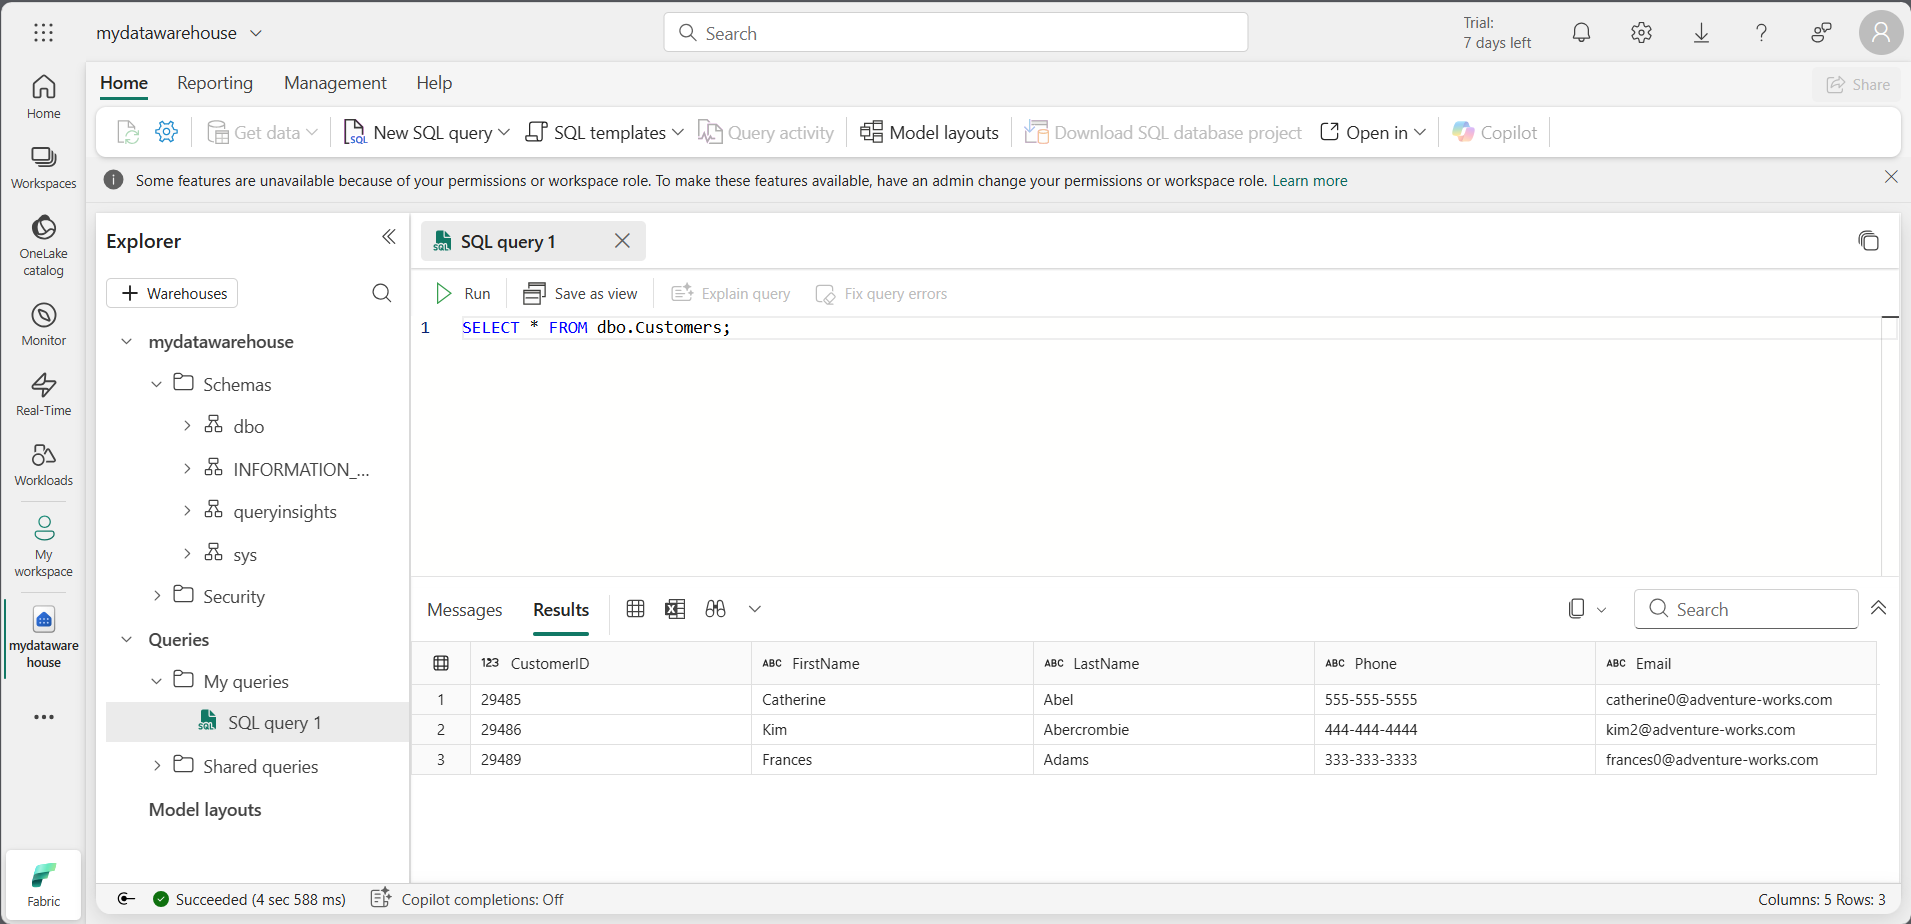The width and height of the screenshot is (1911, 924).
Task: Run the SQL query
Action: [463, 293]
